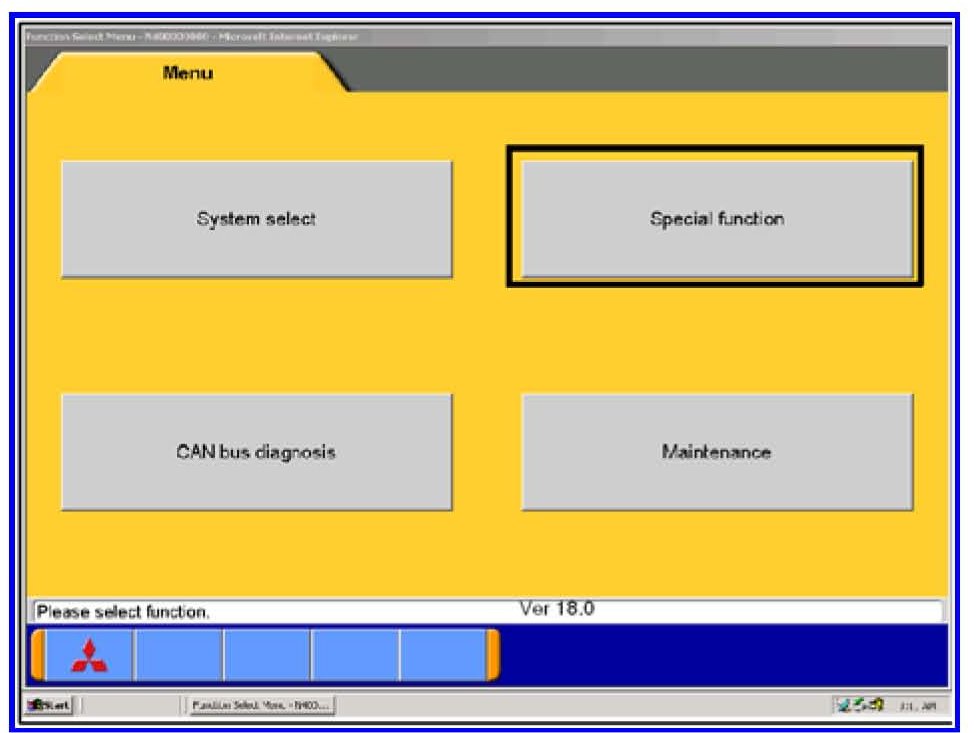Screen dimensions: 979x733
Task: Click the orange handle at toolbar's left end
Action: pos(38,656)
